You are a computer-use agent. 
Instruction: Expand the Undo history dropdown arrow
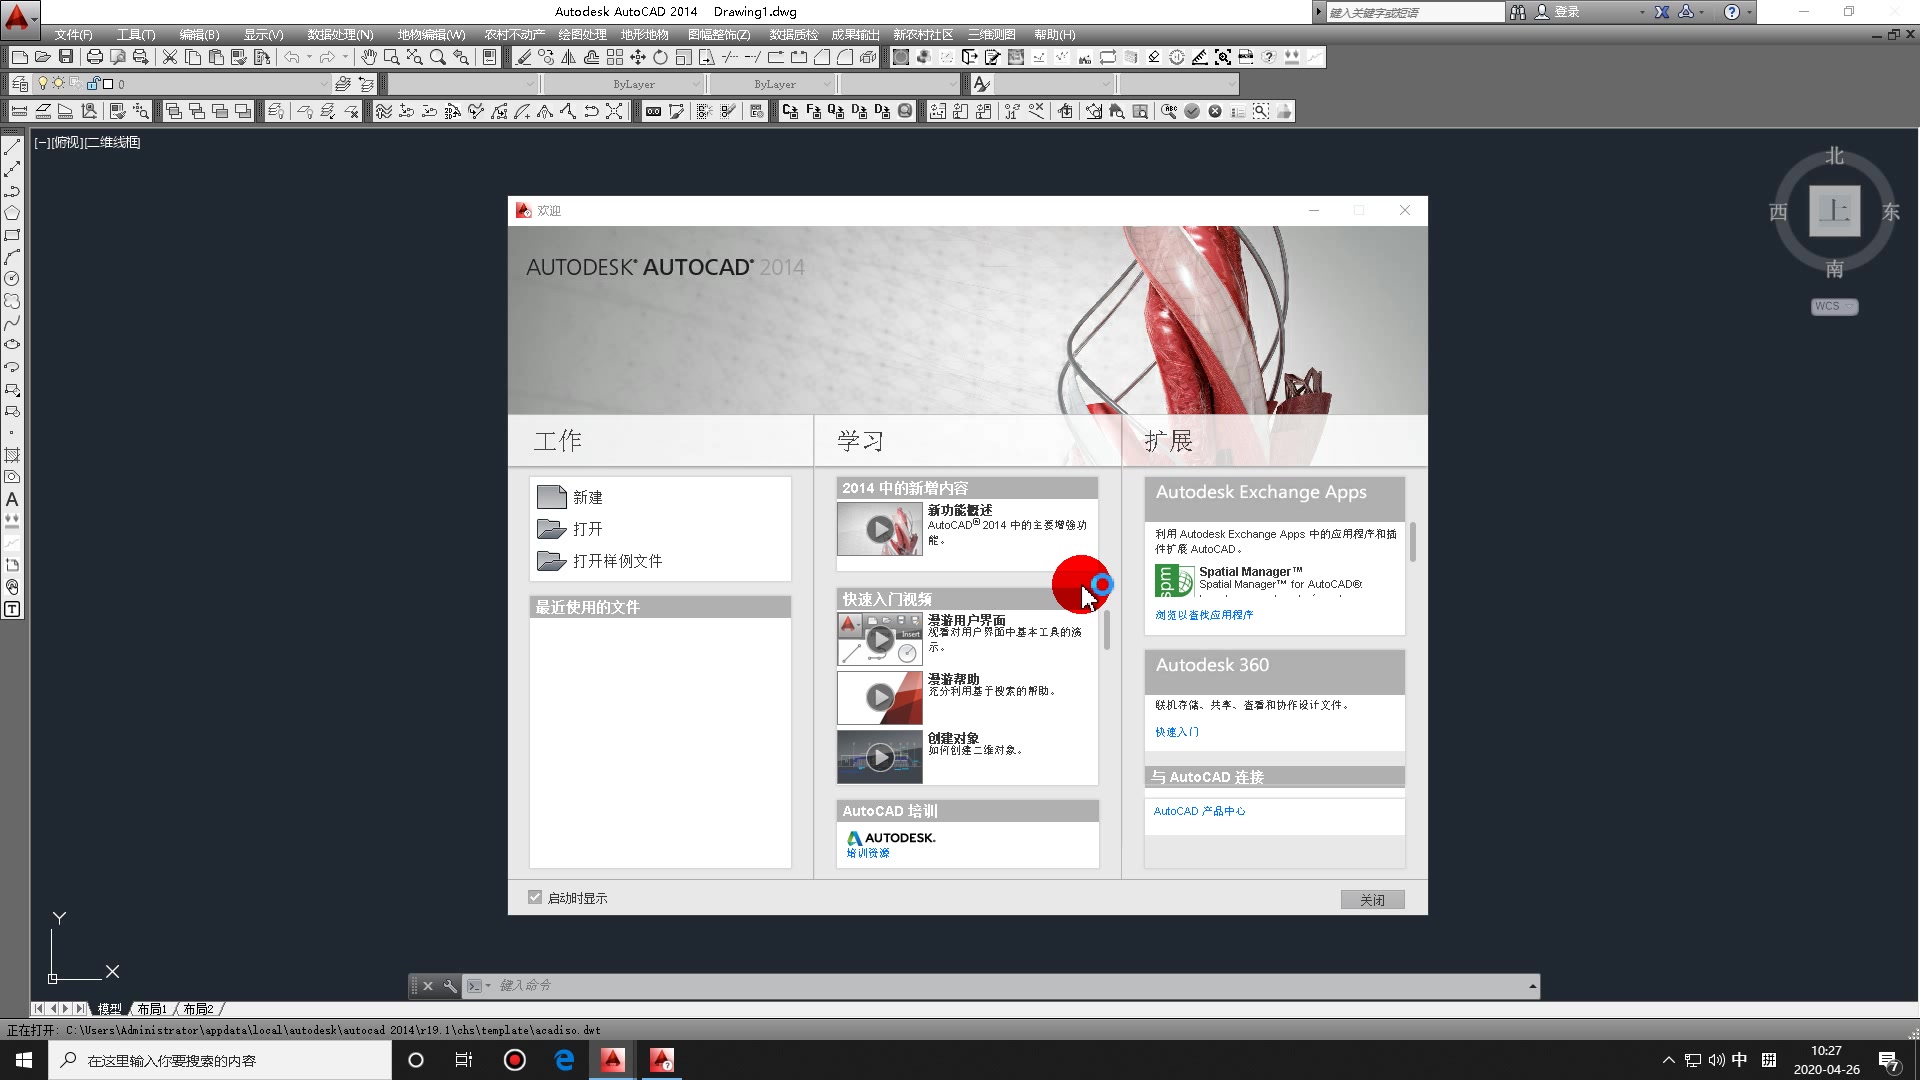click(309, 57)
